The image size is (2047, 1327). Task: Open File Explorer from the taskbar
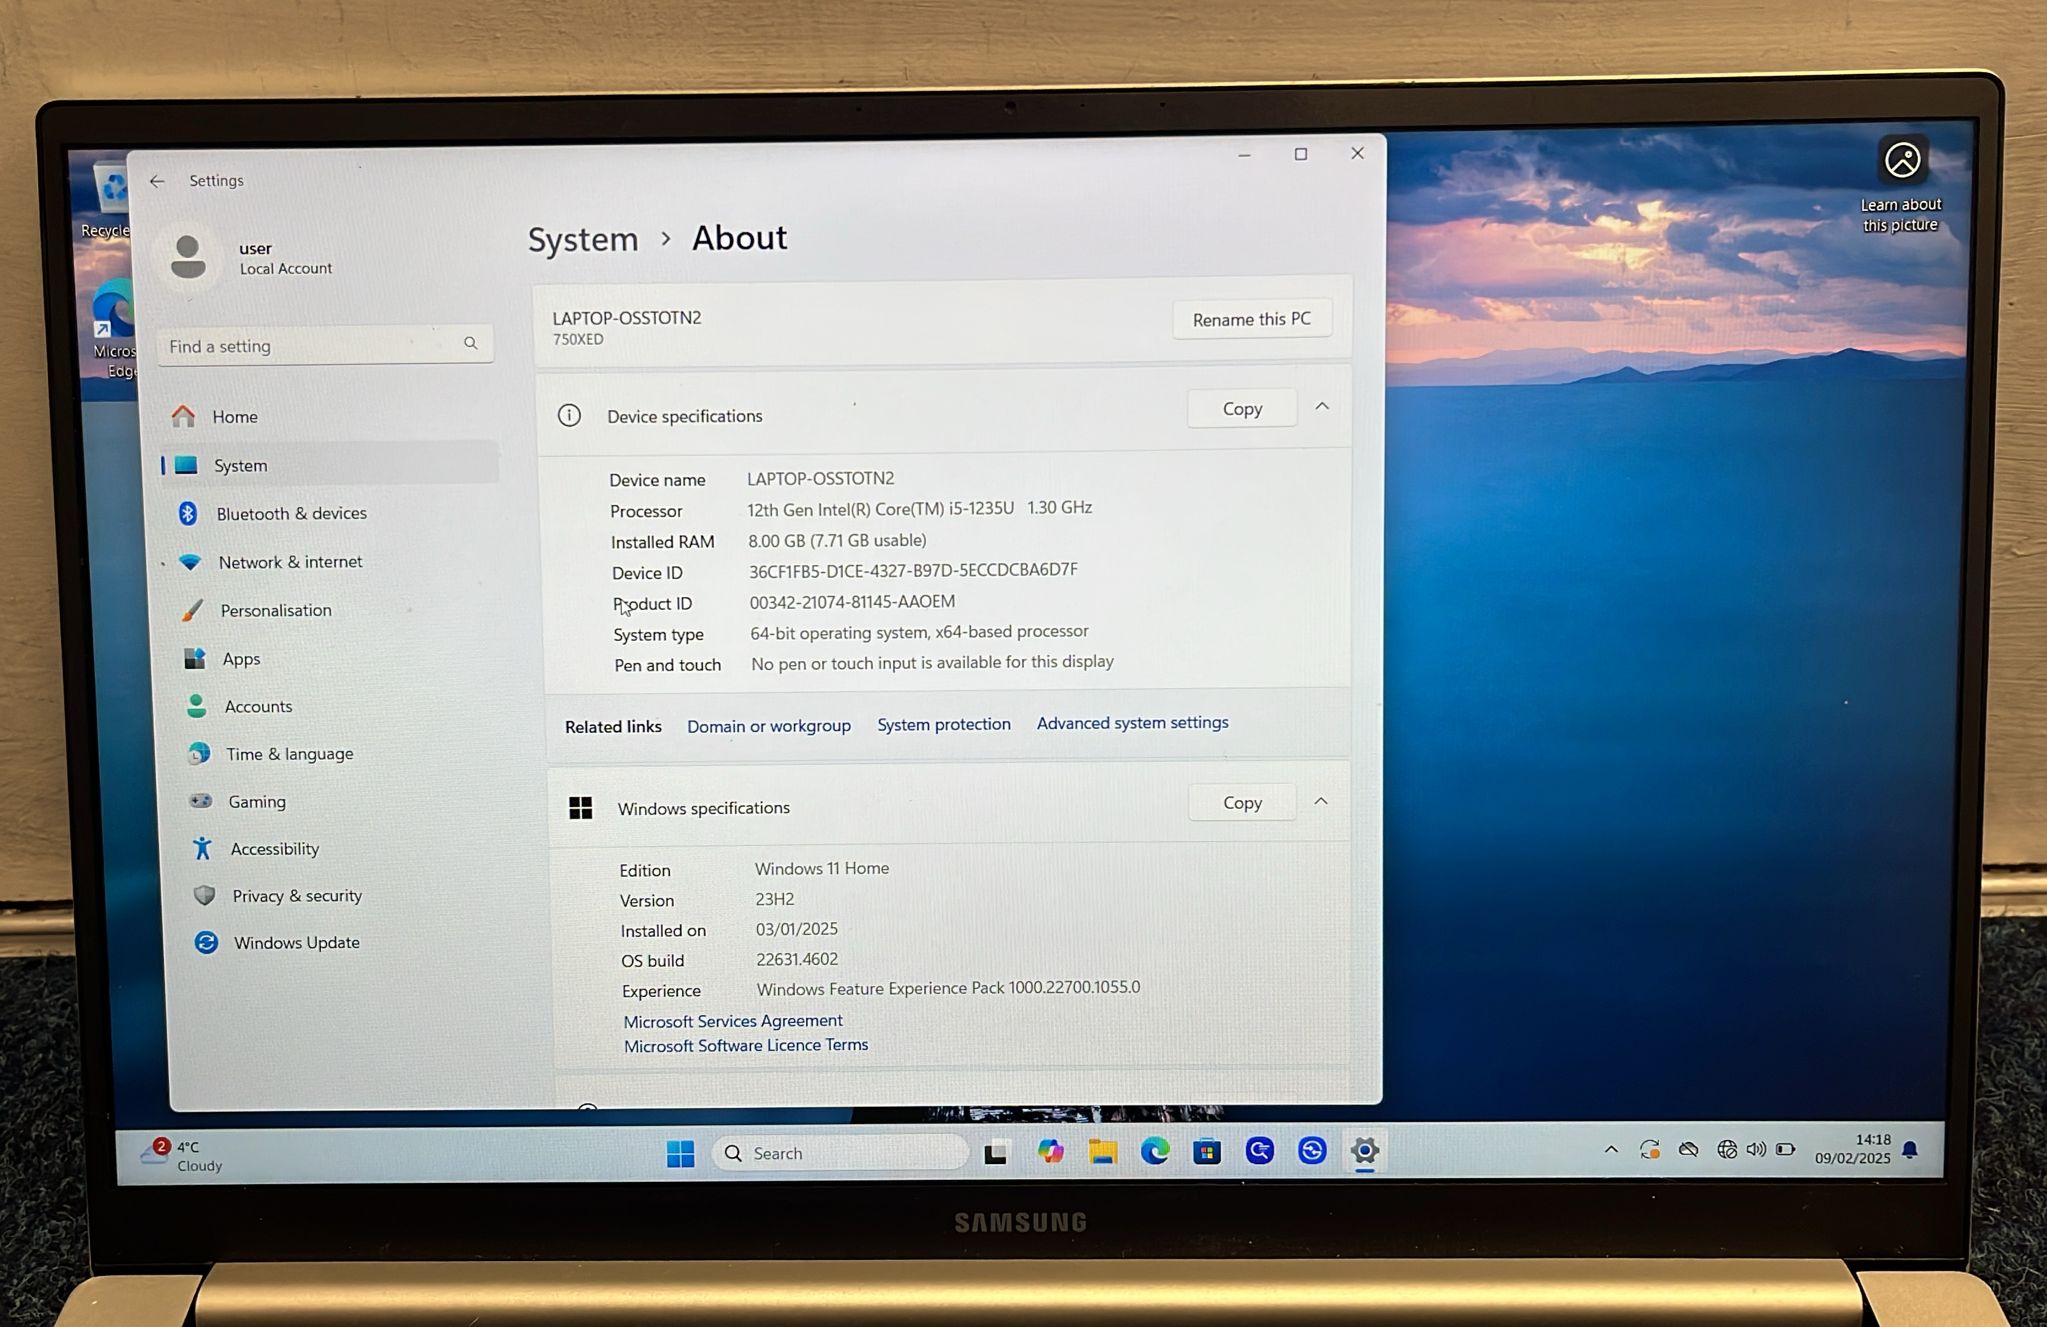(x=1102, y=1152)
